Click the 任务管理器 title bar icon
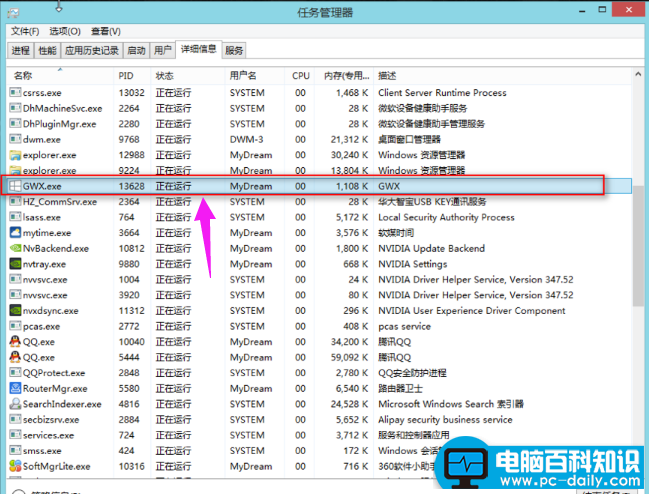 tap(14, 13)
